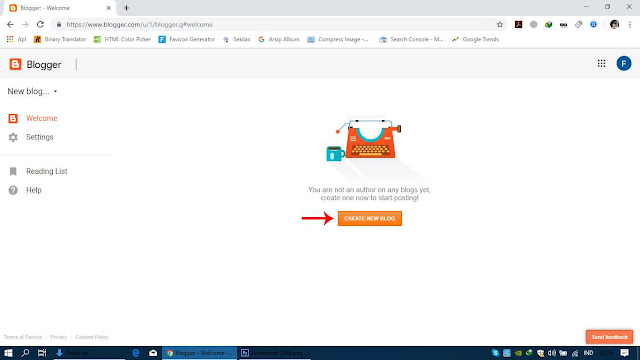640x360 pixels.
Task: Click the CREATE NEW BLOG button
Action: 369,218
